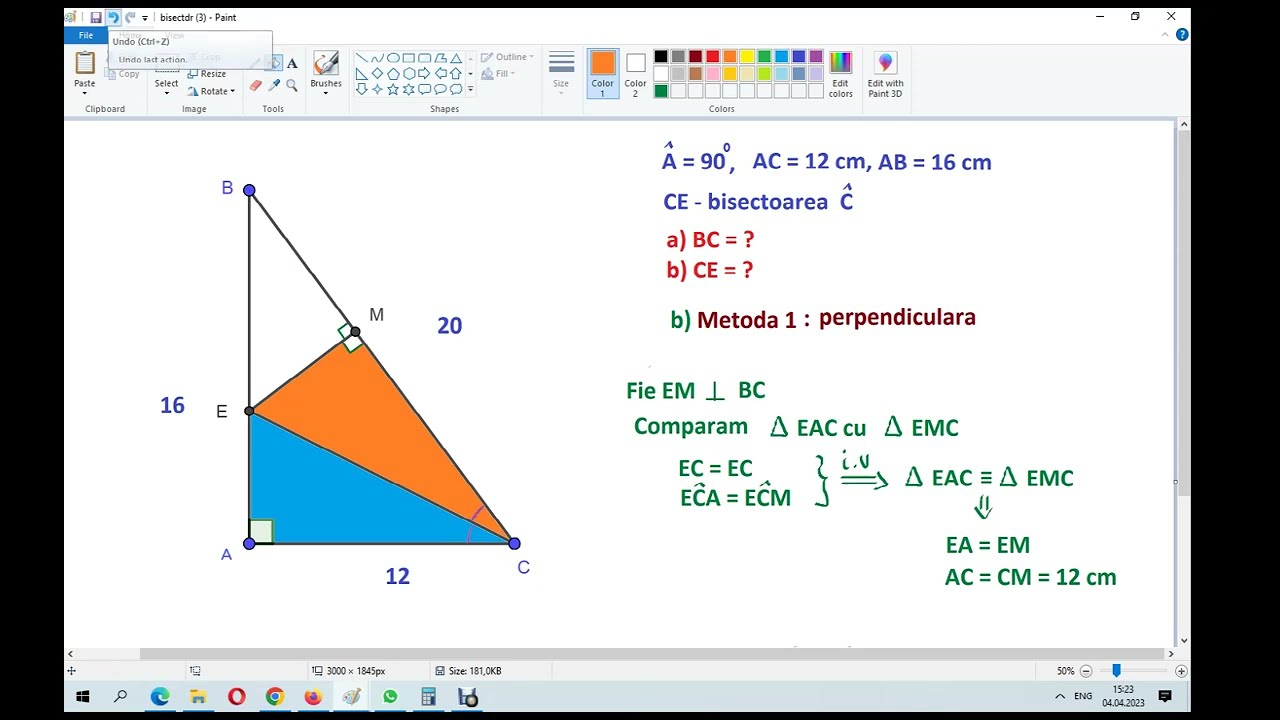
Task: Click the Resize button
Action: 205,74
